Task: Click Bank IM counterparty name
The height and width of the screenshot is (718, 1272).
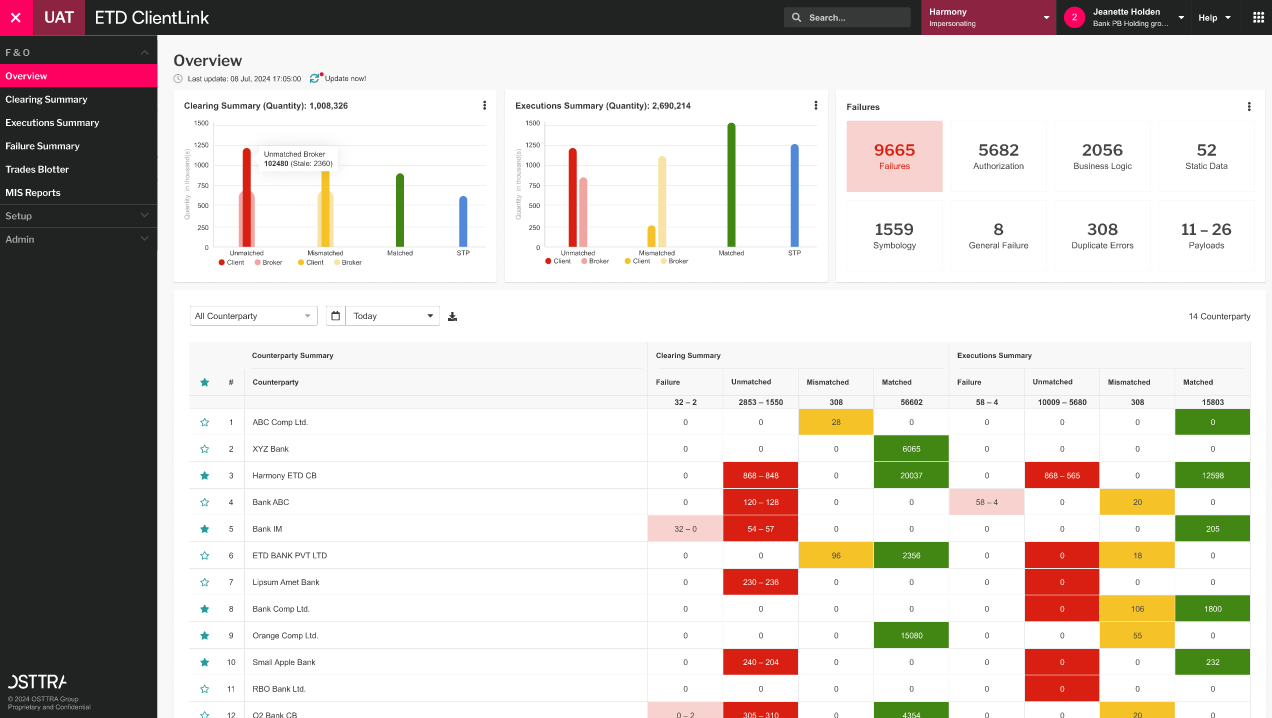Action: [x=267, y=529]
